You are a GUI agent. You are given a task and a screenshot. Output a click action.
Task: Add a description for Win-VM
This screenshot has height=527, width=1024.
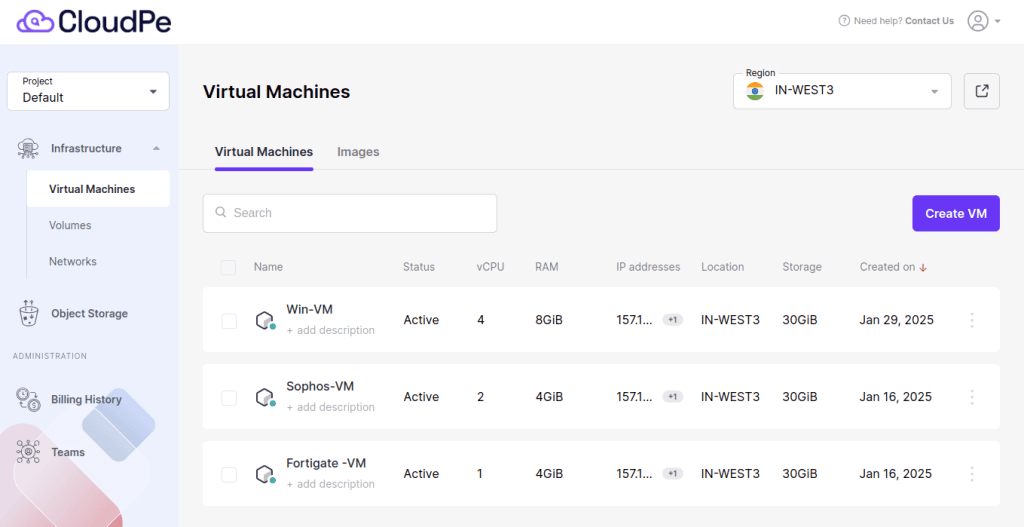[x=330, y=330]
